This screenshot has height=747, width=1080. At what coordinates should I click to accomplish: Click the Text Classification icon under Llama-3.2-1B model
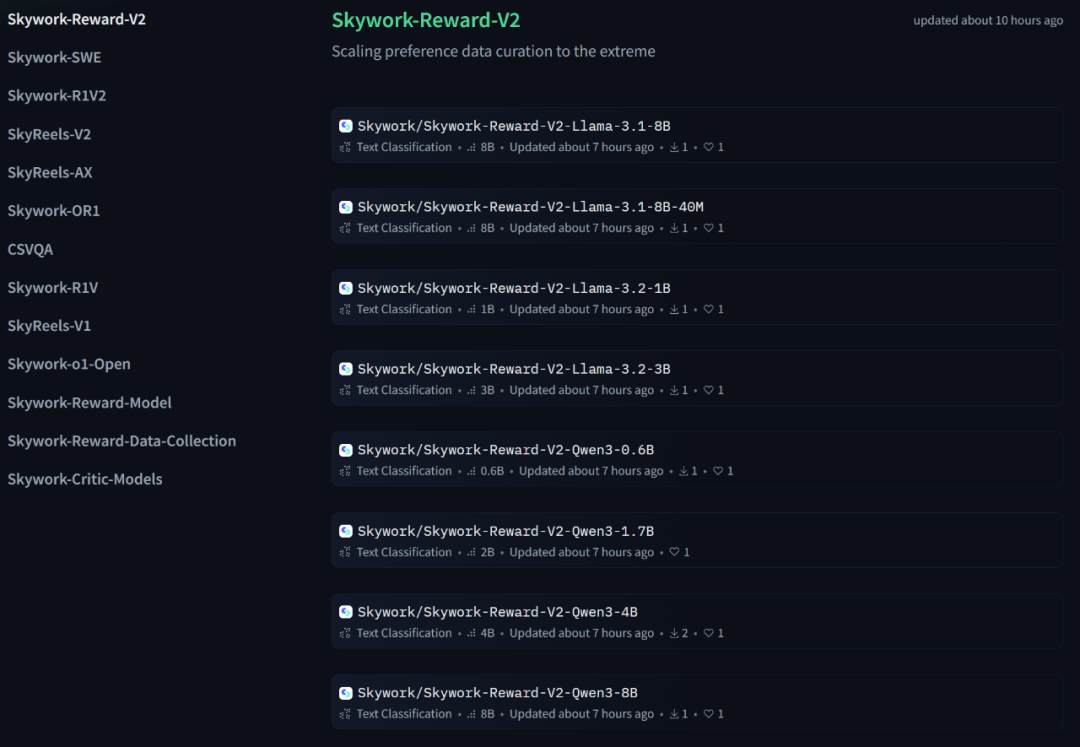pyautogui.click(x=345, y=309)
